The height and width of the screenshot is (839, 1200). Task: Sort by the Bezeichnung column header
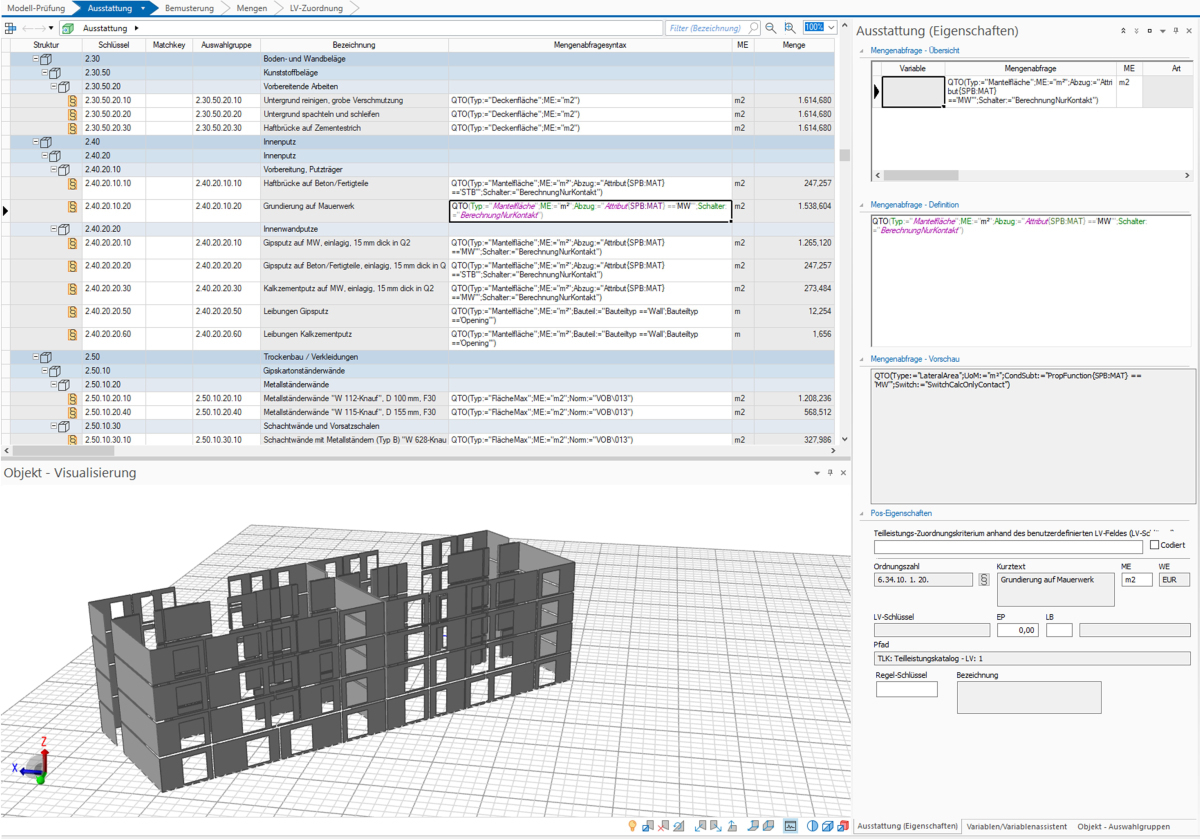click(x=353, y=45)
